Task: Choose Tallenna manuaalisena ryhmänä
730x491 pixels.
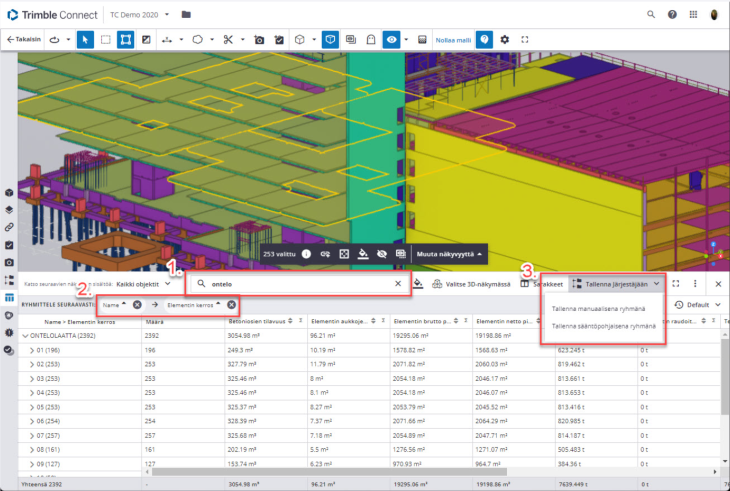Action: pyautogui.click(x=598, y=308)
